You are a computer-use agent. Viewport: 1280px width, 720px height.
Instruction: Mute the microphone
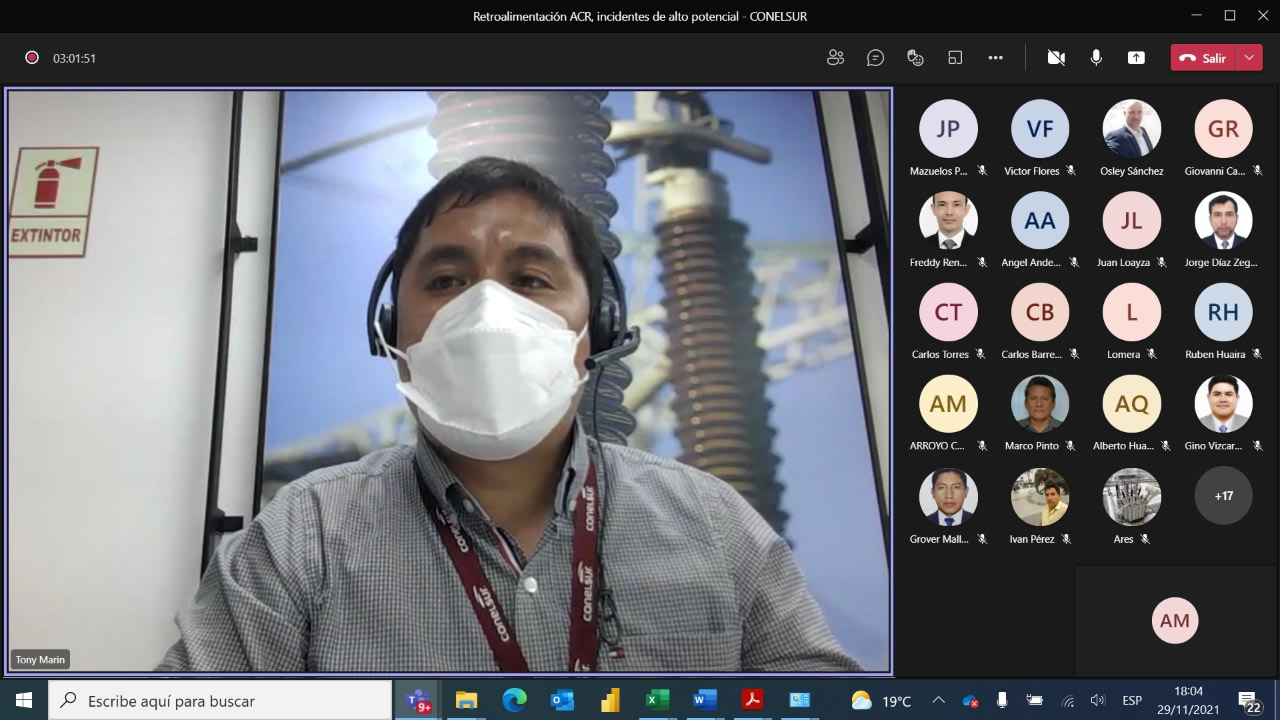coord(1096,58)
